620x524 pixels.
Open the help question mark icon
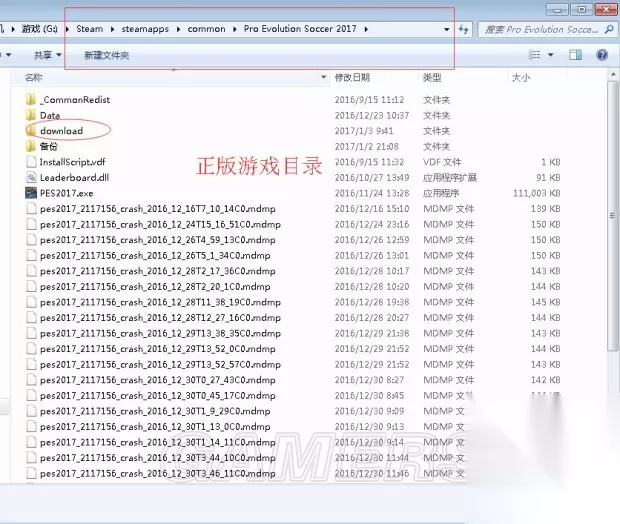[x=602, y=55]
